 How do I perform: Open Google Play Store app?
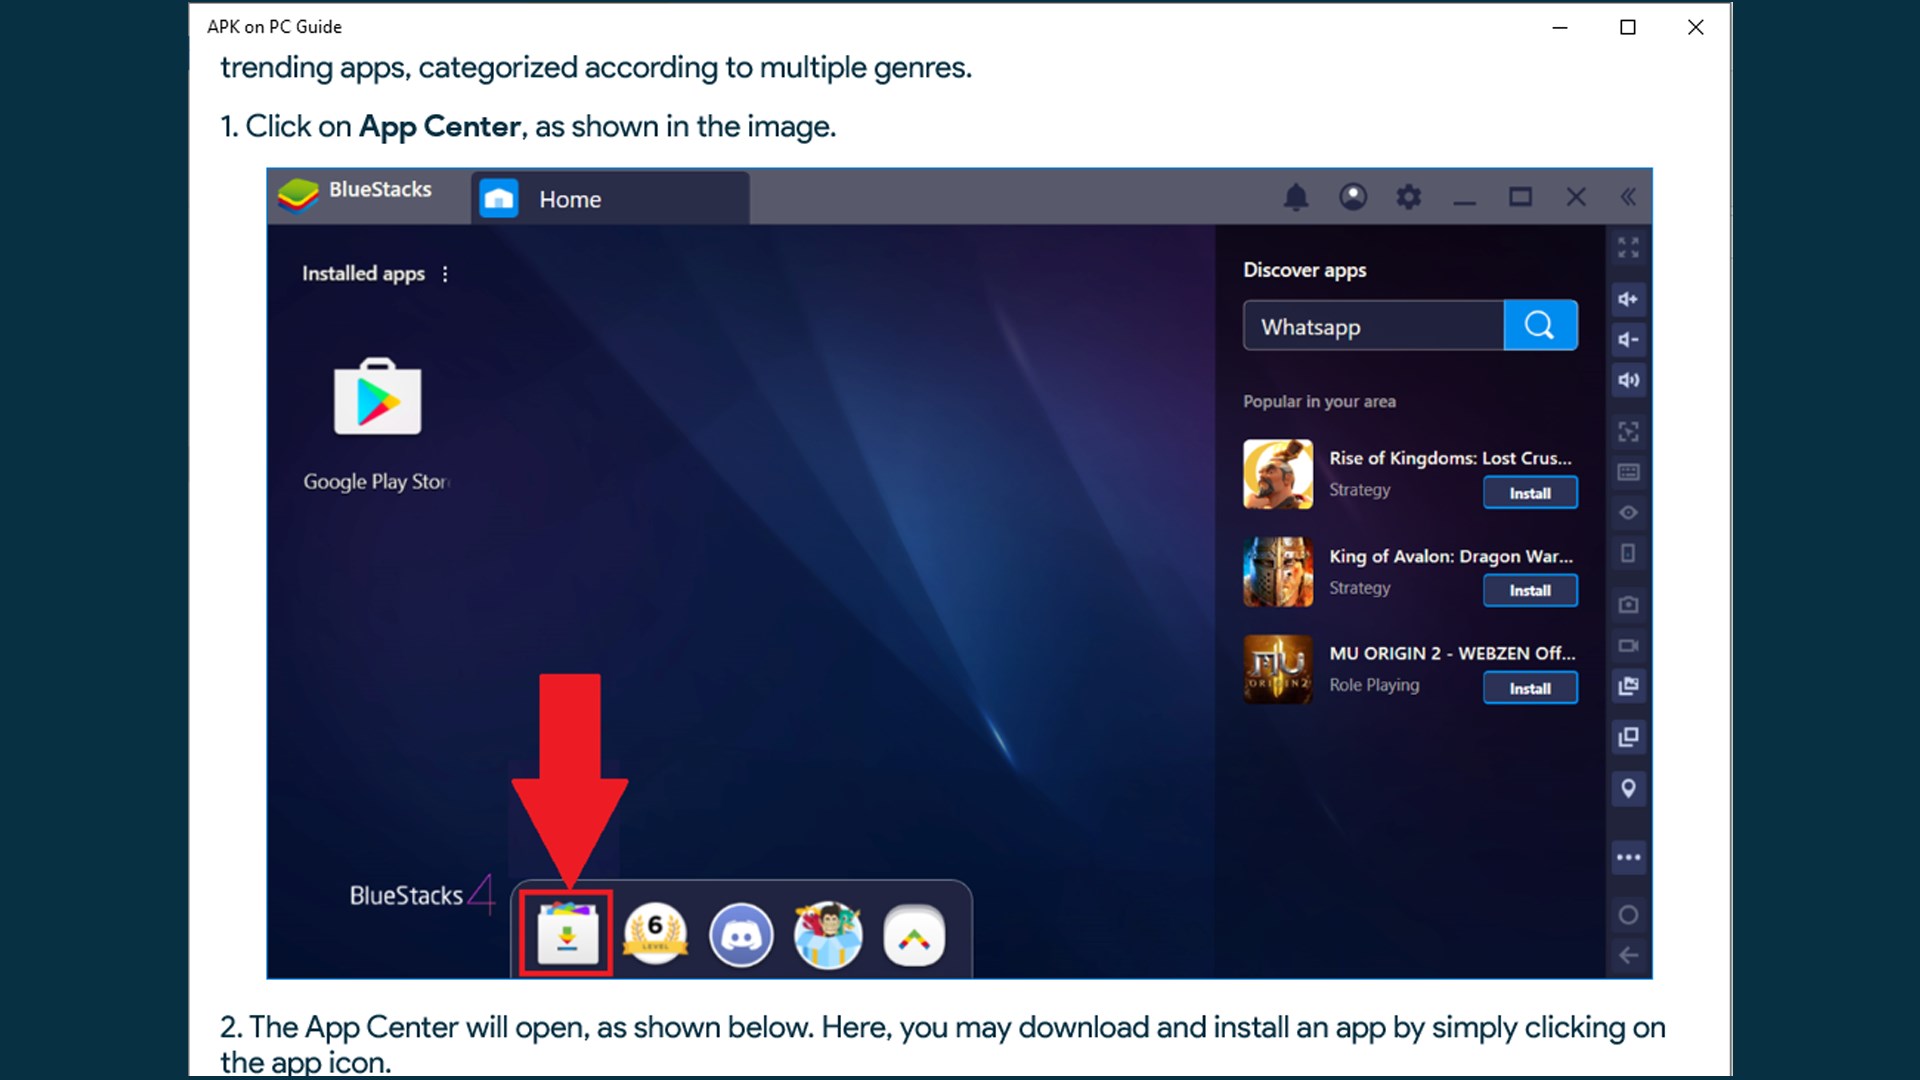tap(377, 399)
